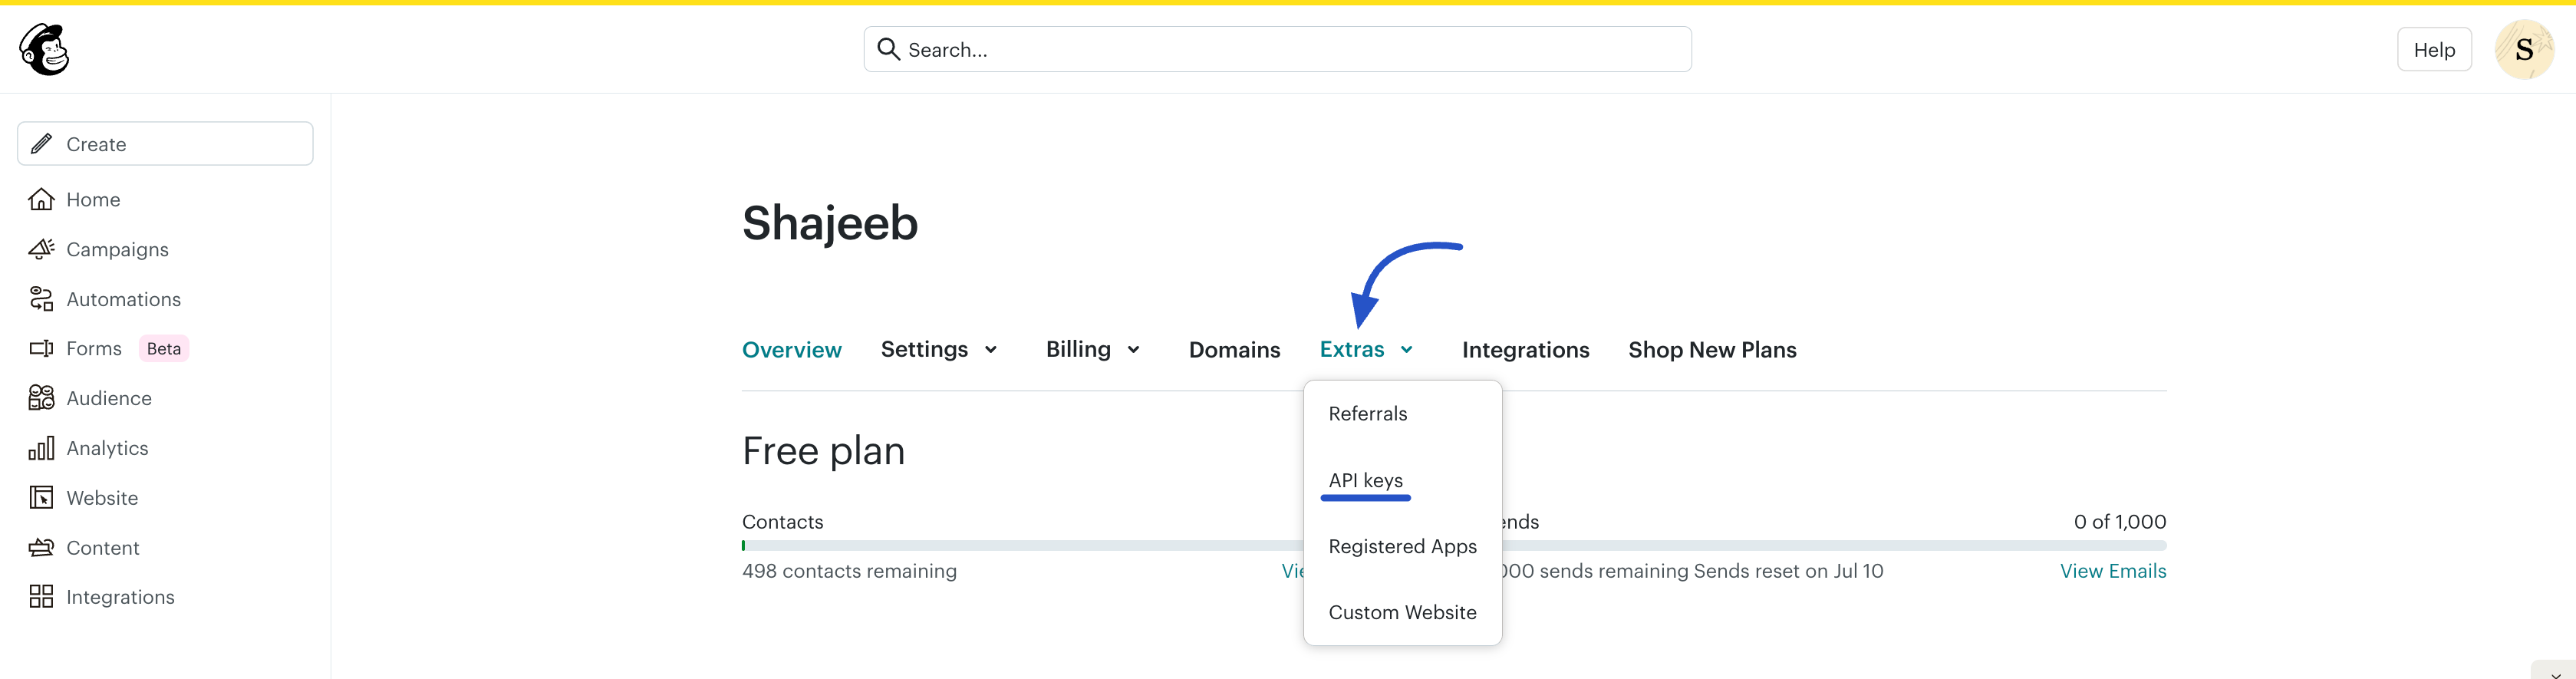Expand the Billing dropdown menu

pyautogui.click(x=1093, y=350)
